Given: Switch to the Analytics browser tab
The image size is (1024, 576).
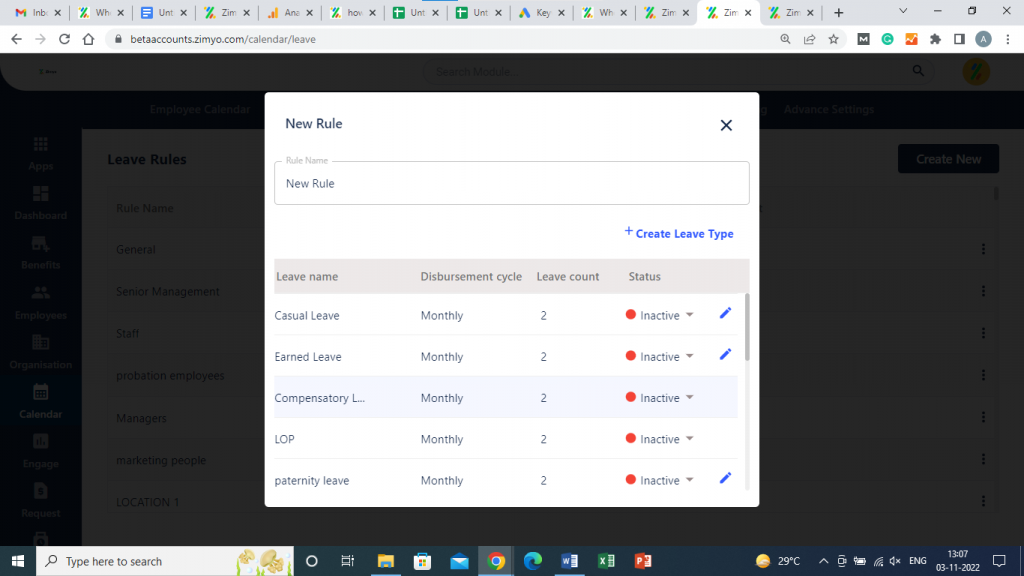Looking at the screenshot, I should [x=290, y=12].
